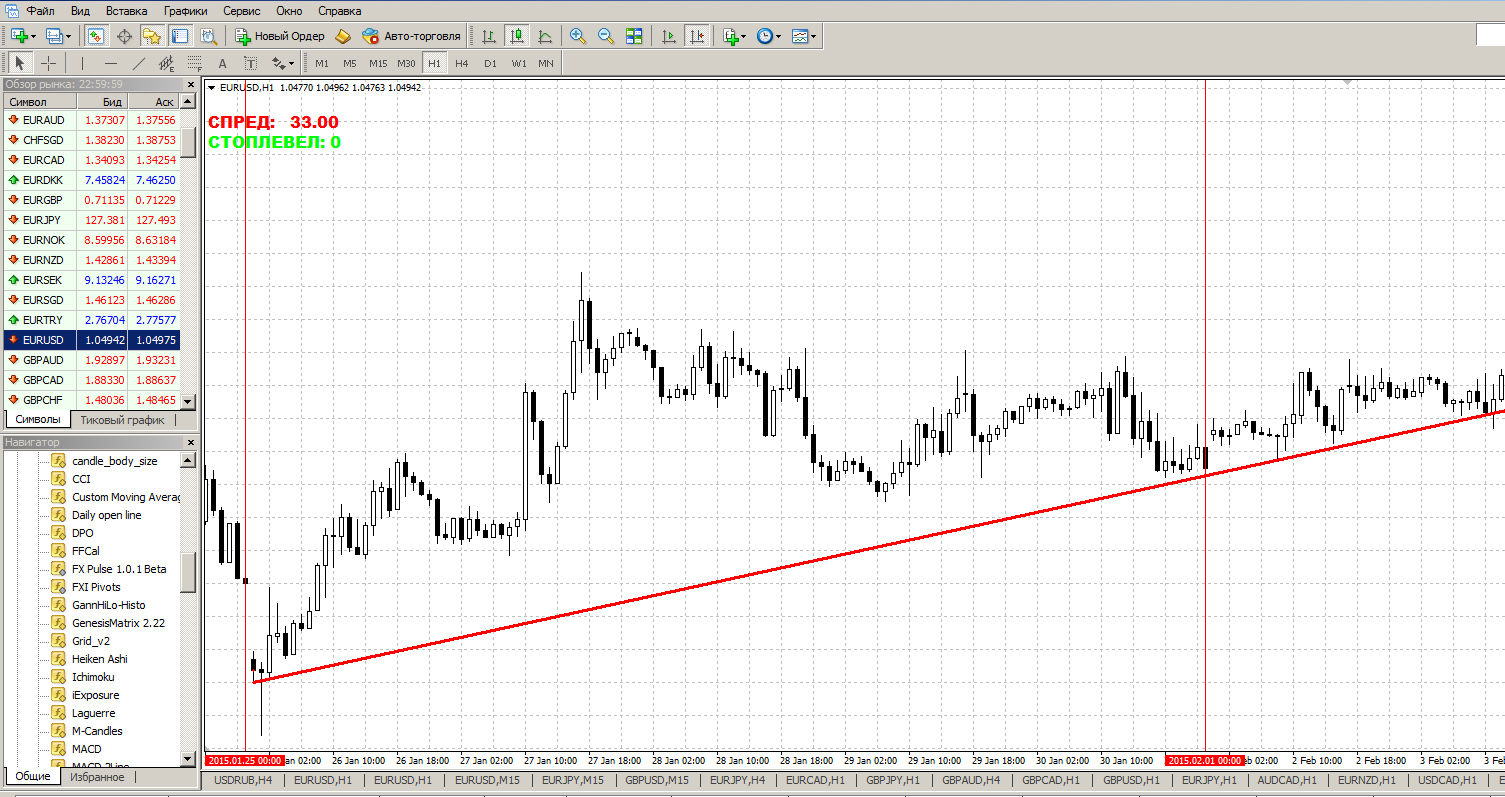Switch timeframe to H4
Image resolution: width=1505 pixels, height=797 pixels.
(x=461, y=63)
